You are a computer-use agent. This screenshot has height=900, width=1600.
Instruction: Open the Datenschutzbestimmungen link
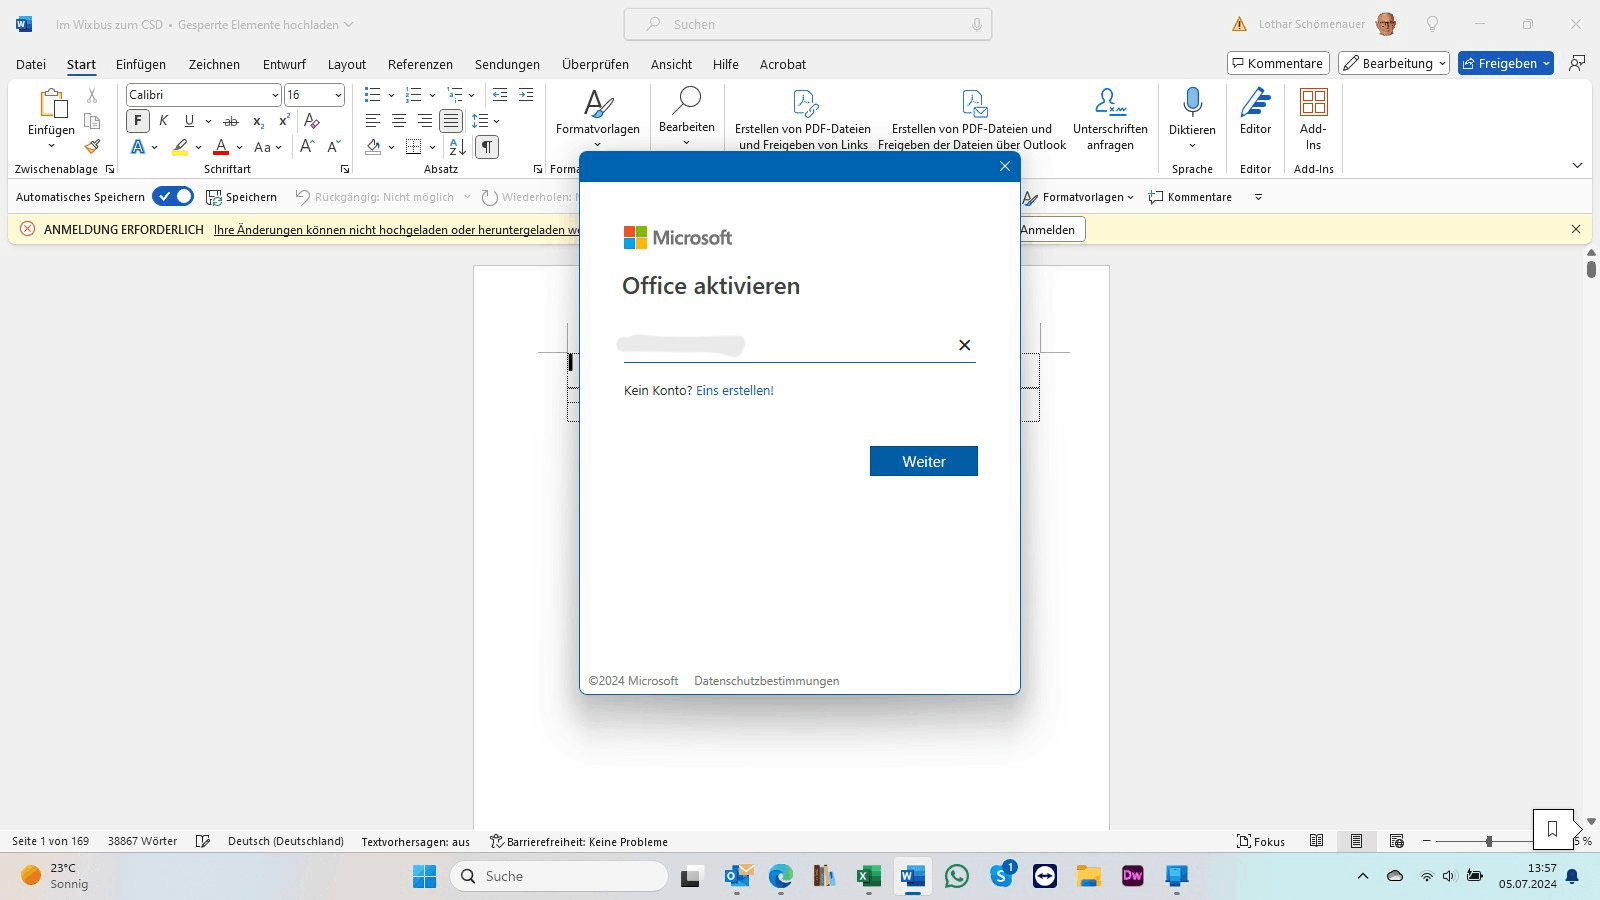[x=767, y=681]
